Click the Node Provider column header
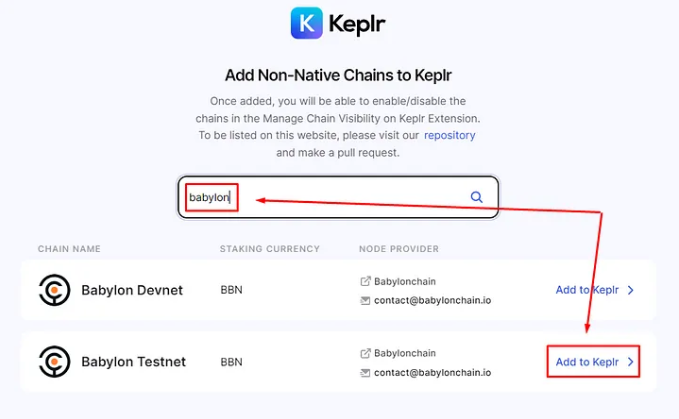This screenshot has width=679, height=419. (399, 249)
